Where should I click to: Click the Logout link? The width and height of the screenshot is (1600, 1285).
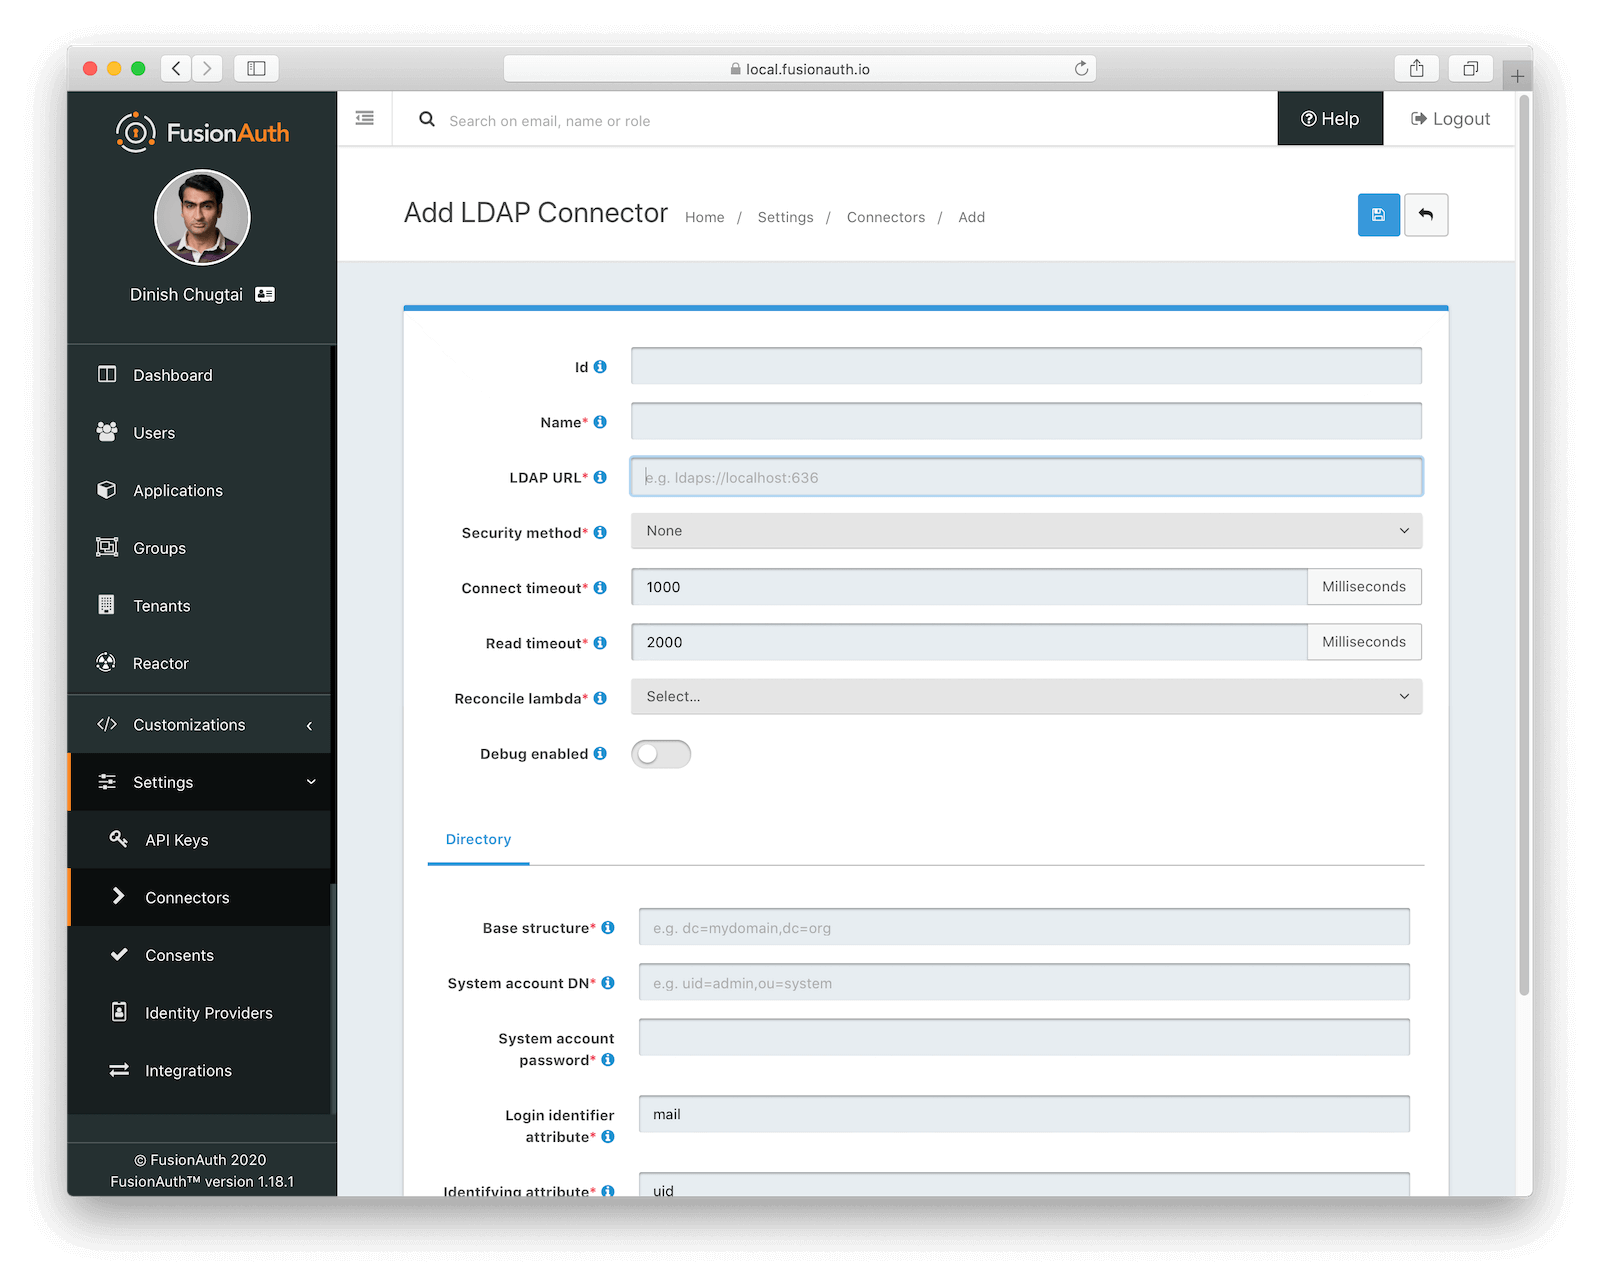pos(1450,119)
